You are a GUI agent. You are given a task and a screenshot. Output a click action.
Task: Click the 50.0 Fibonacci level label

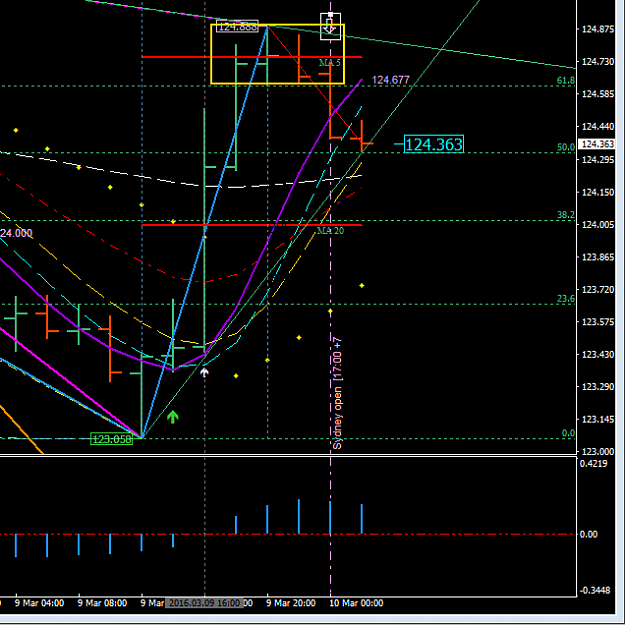(566, 147)
